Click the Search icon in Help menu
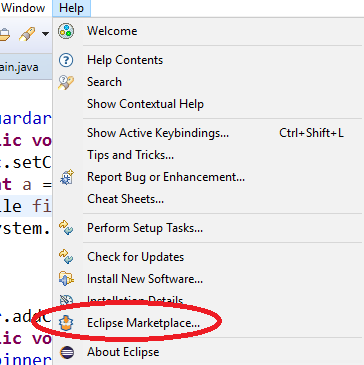Viewport: 364px width, 365px height. coord(66,82)
